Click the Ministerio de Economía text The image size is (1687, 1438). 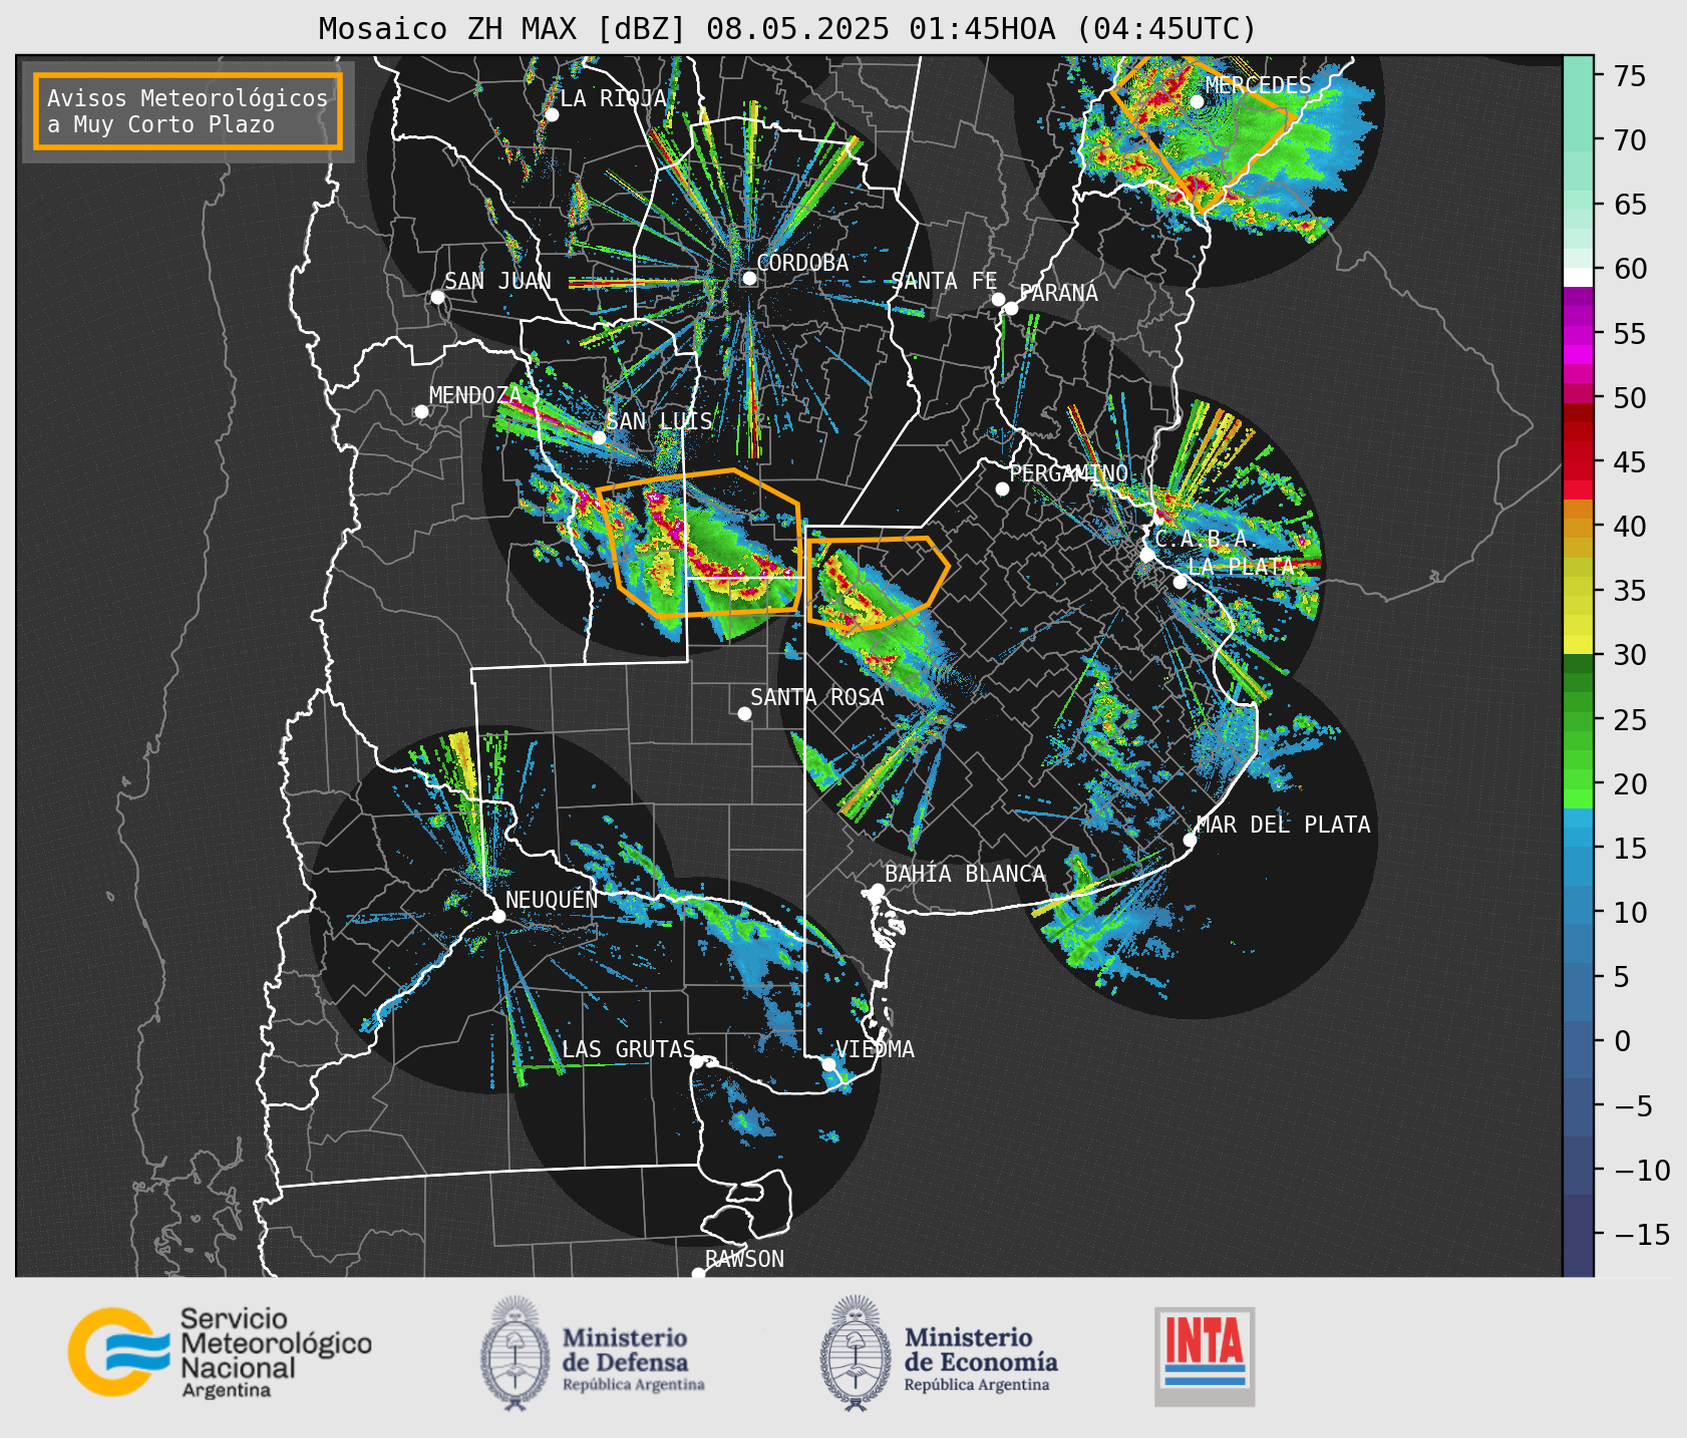[980, 1359]
